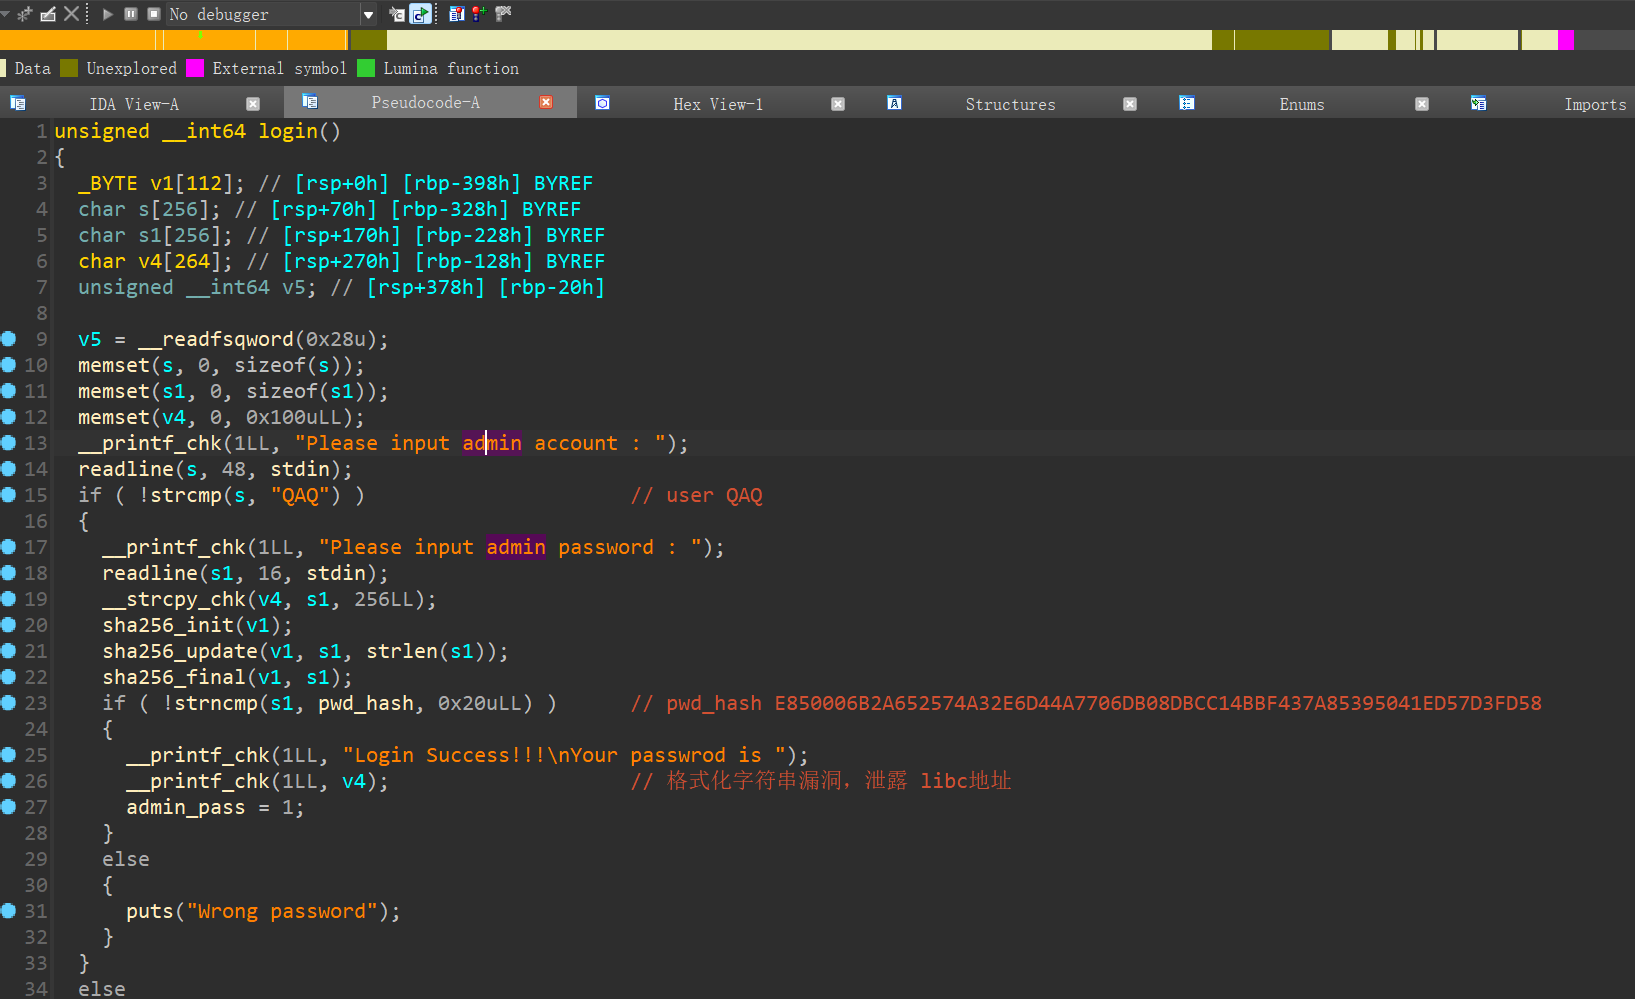The height and width of the screenshot is (999, 1635).
Task: Toggle breakpoint dot on line 13
Action: pos(9,443)
